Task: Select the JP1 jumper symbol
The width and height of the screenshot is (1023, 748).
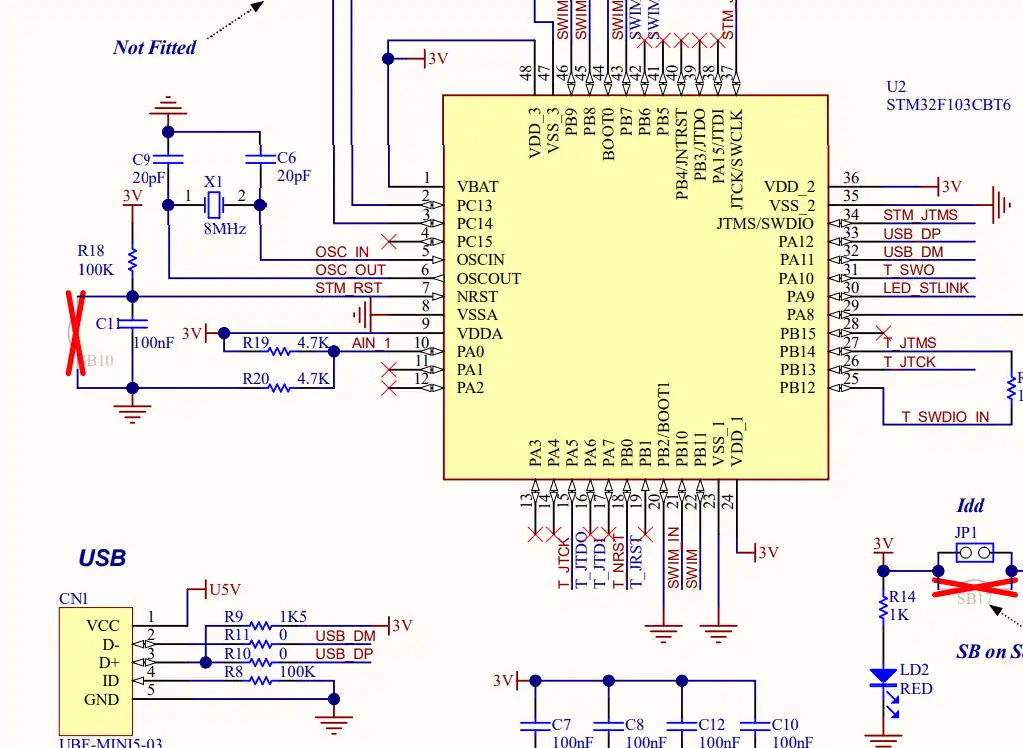Action: [975, 553]
